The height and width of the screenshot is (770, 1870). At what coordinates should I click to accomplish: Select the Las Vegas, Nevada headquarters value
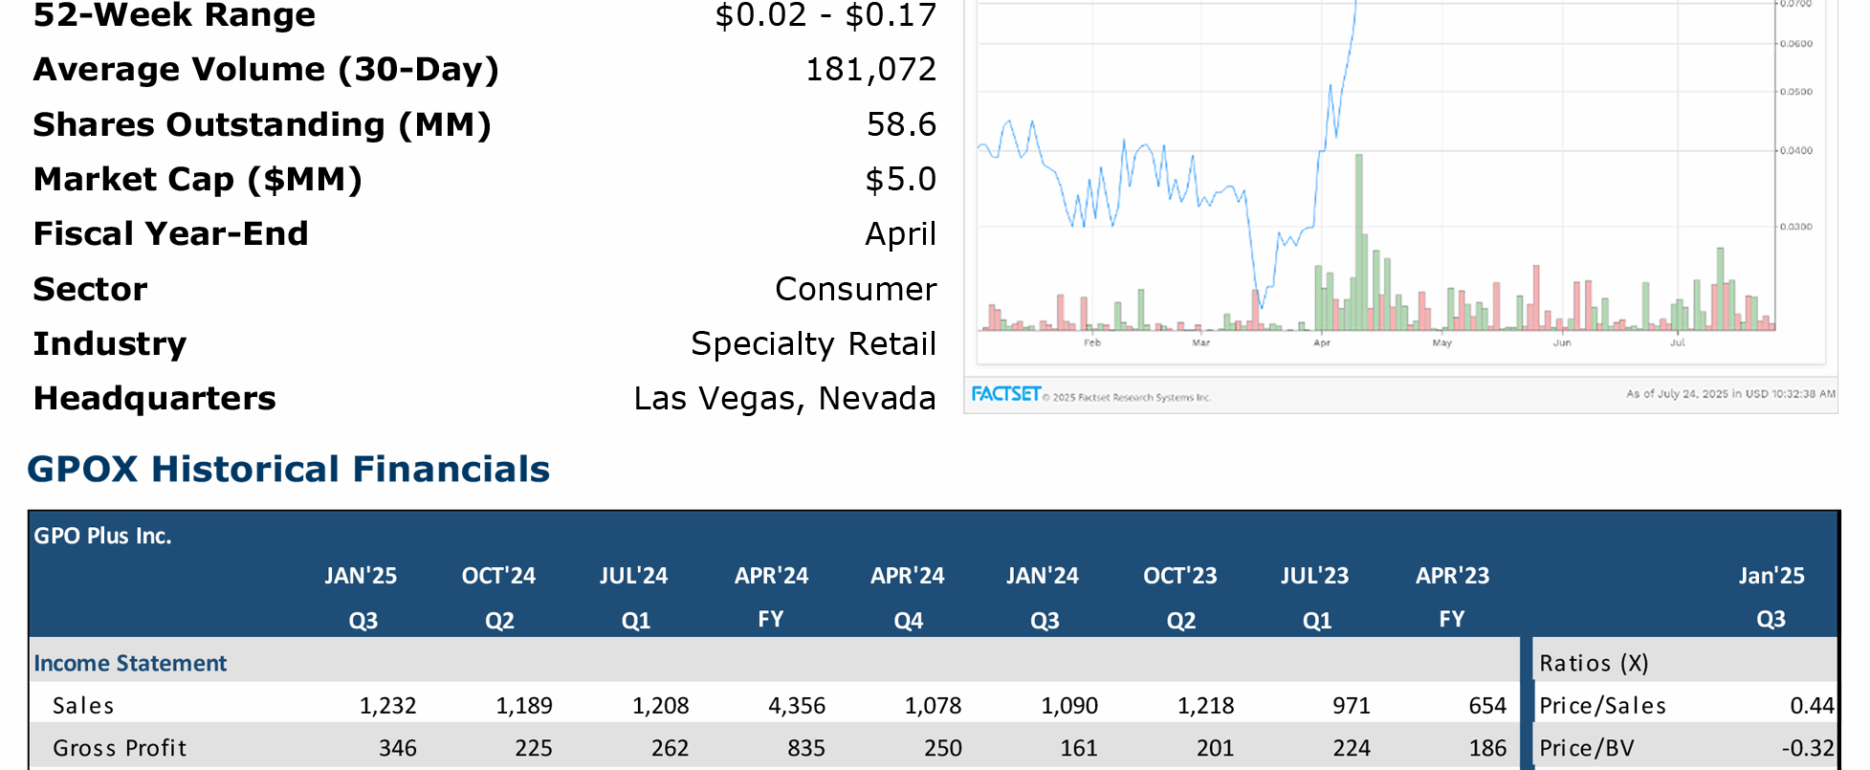point(784,398)
